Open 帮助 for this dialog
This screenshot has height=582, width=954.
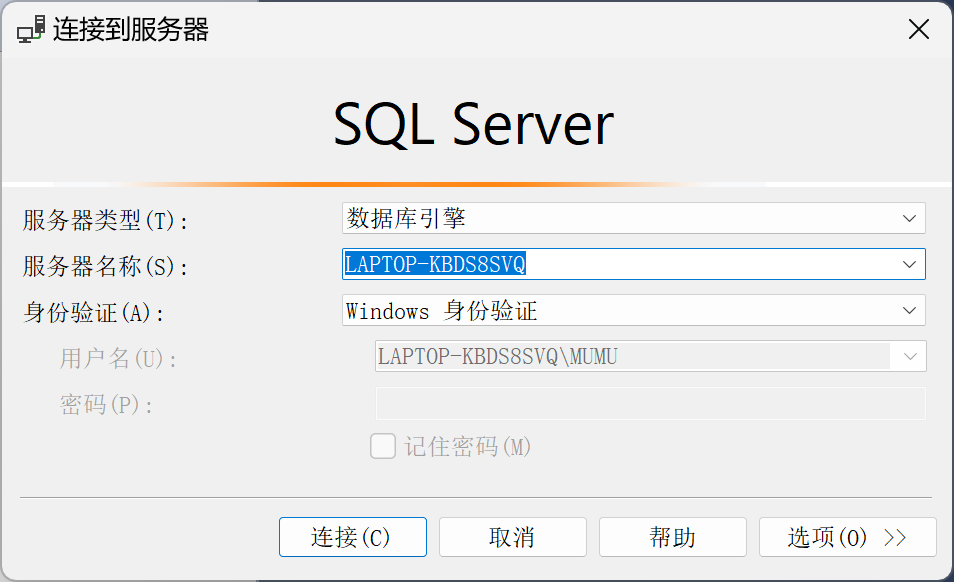coord(672,537)
